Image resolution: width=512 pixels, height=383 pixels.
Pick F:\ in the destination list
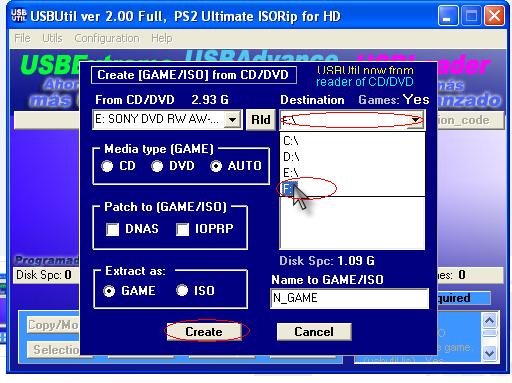[352, 188]
